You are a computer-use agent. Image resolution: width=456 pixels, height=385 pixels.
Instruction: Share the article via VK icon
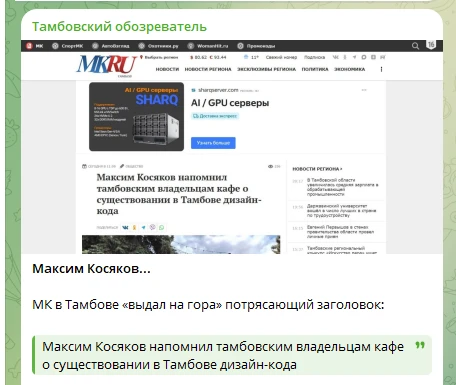pyautogui.click(x=125, y=227)
